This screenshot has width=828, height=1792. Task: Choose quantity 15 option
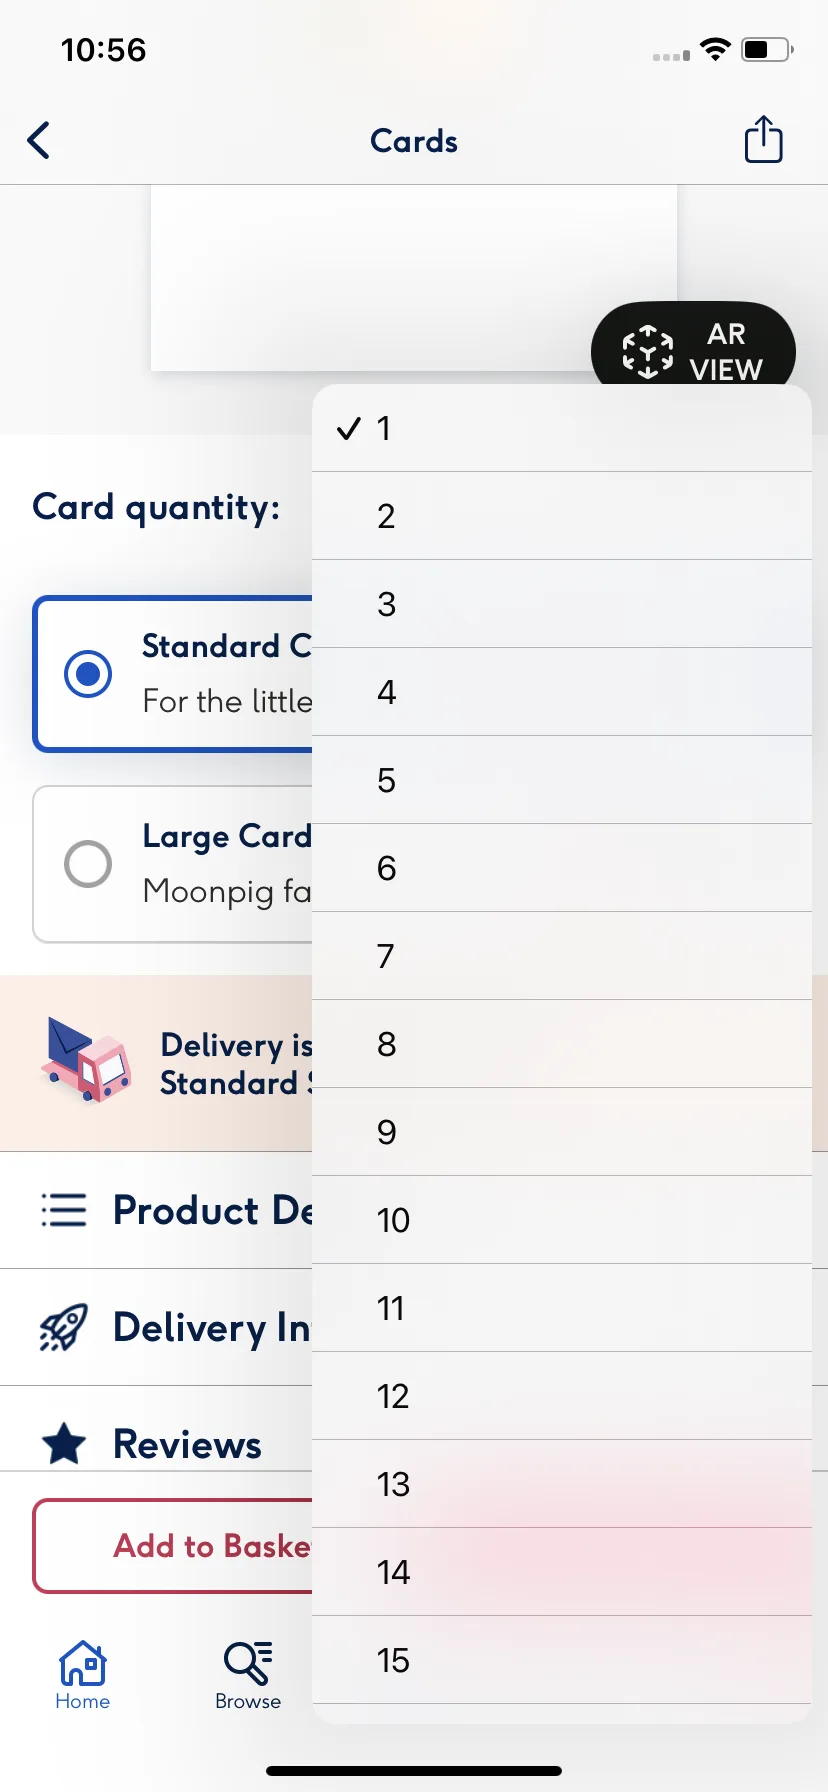point(562,1660)
